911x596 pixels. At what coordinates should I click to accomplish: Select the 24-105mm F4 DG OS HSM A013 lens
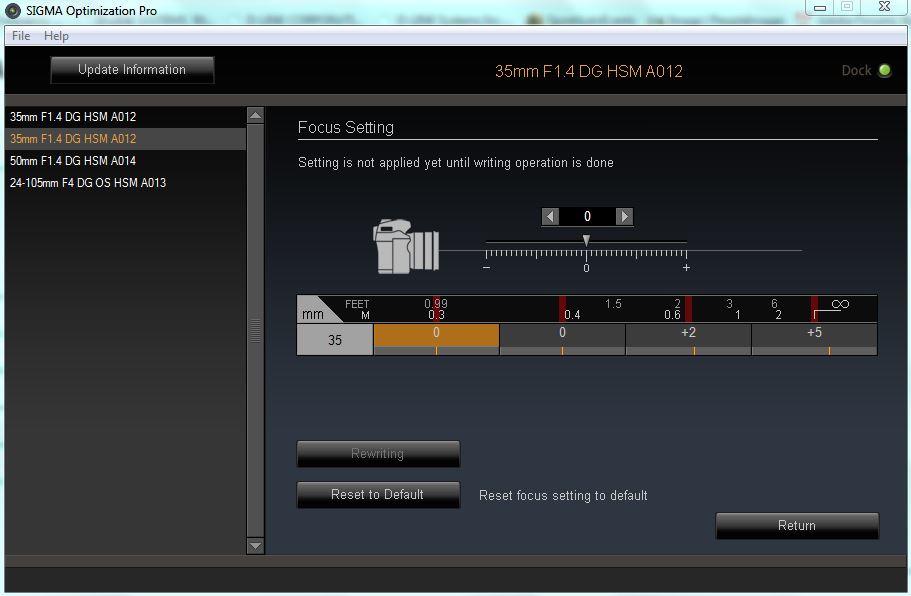click(125, 183)
